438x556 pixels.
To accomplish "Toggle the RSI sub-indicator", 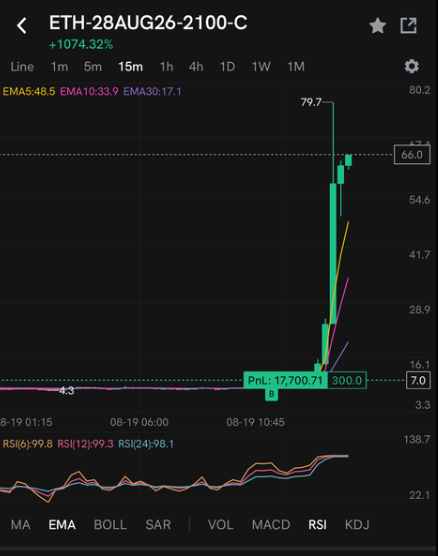I will 317,524.
